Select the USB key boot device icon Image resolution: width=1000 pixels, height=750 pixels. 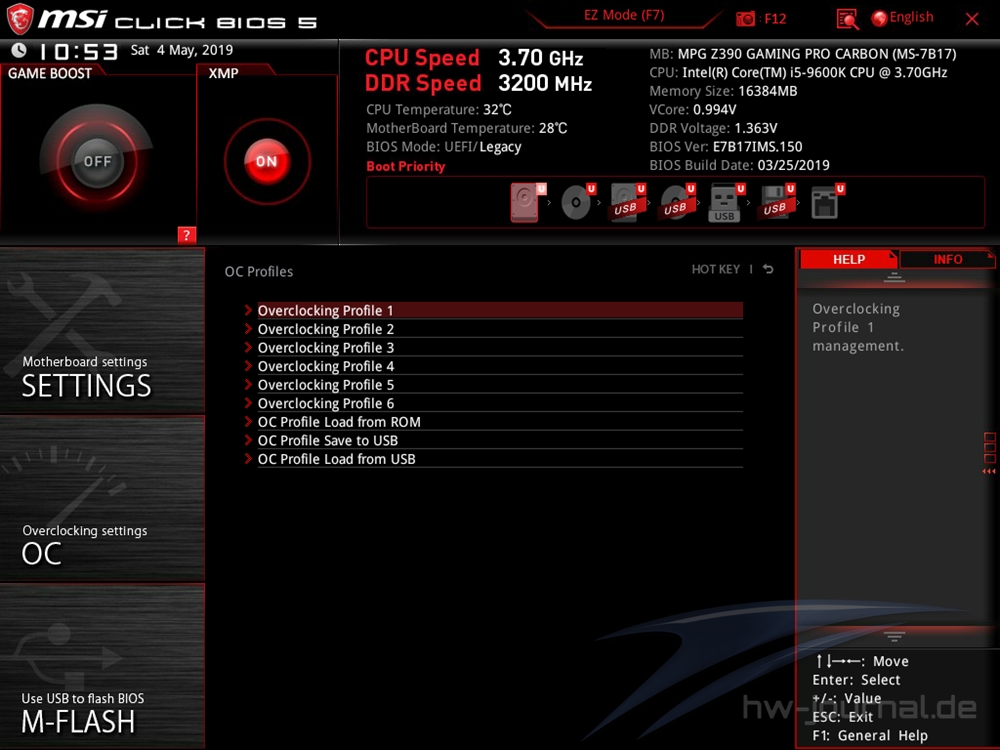click(x=726, y=202)
